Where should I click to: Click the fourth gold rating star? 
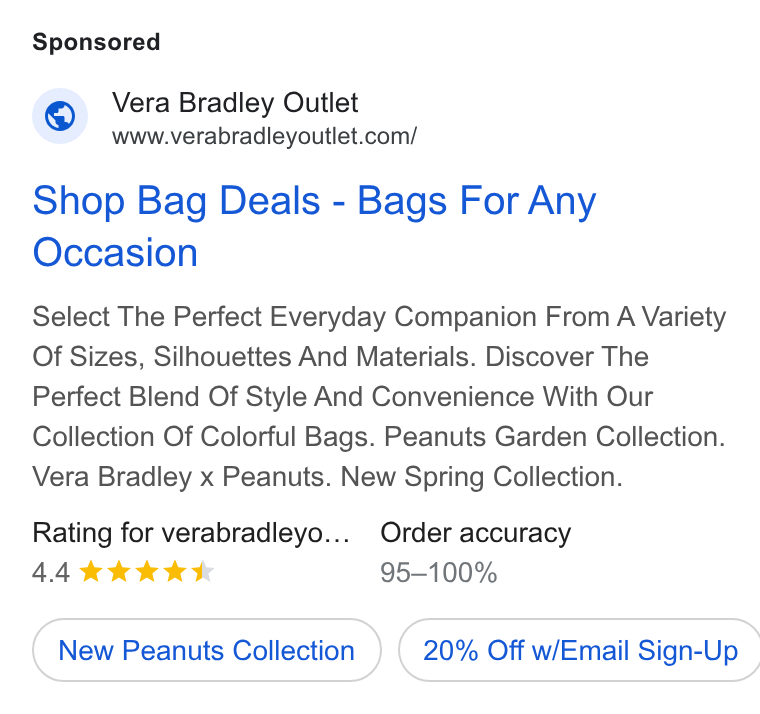[174, 571]
